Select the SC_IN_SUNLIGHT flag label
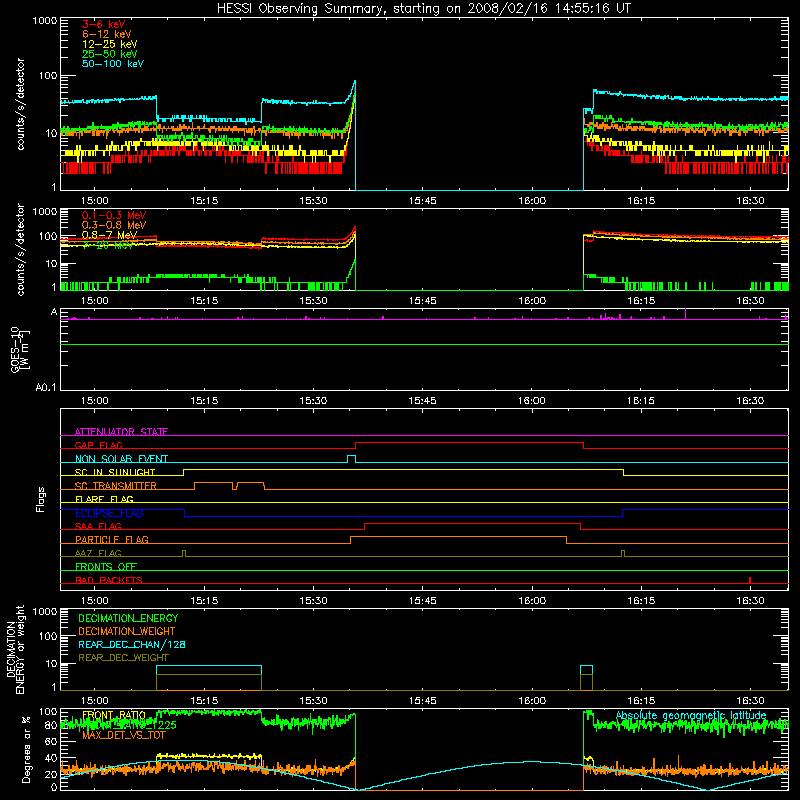 tap(115, 472)
